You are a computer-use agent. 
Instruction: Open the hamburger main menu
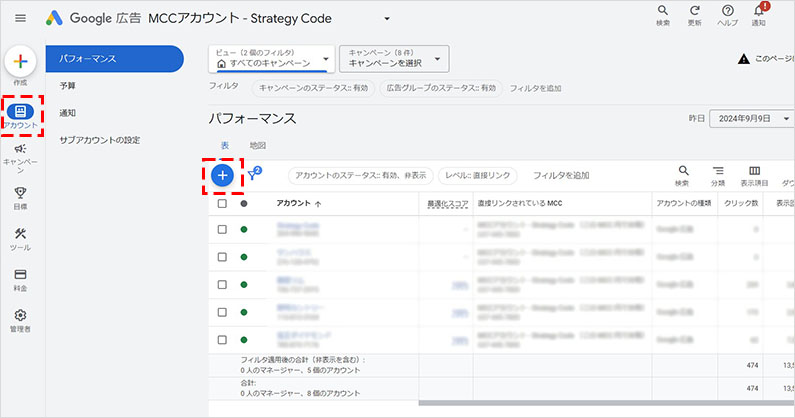coord(20,18)
